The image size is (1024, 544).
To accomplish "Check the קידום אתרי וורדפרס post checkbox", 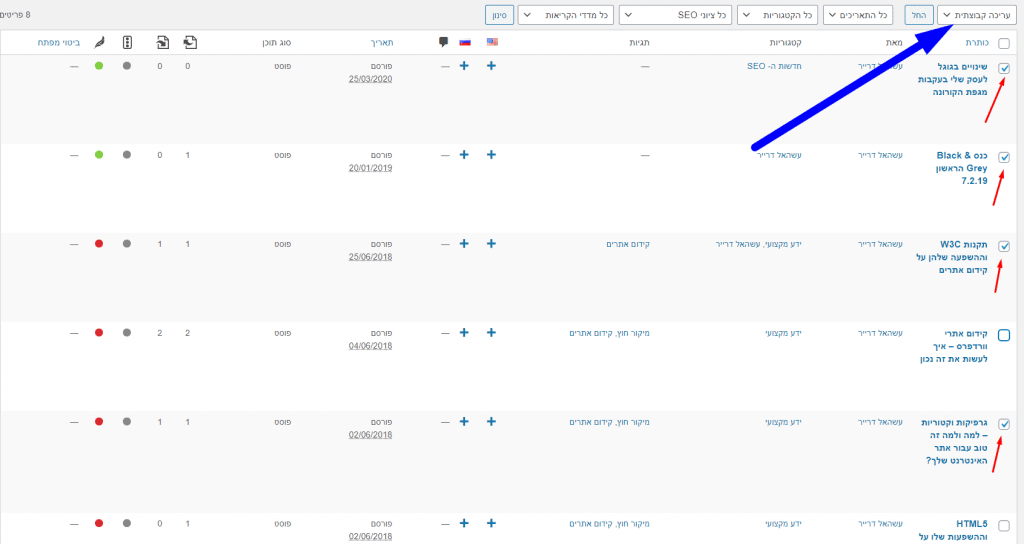I will 1004,335.
